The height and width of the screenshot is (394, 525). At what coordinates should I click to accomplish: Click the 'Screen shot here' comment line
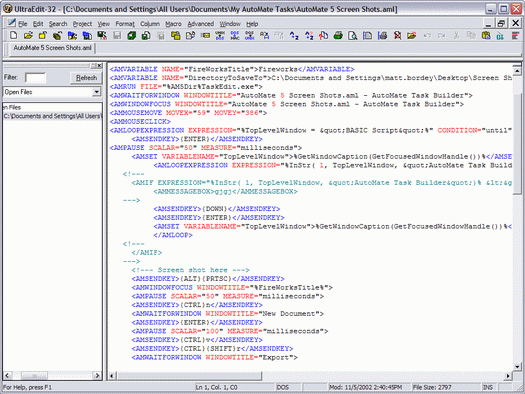191,270
